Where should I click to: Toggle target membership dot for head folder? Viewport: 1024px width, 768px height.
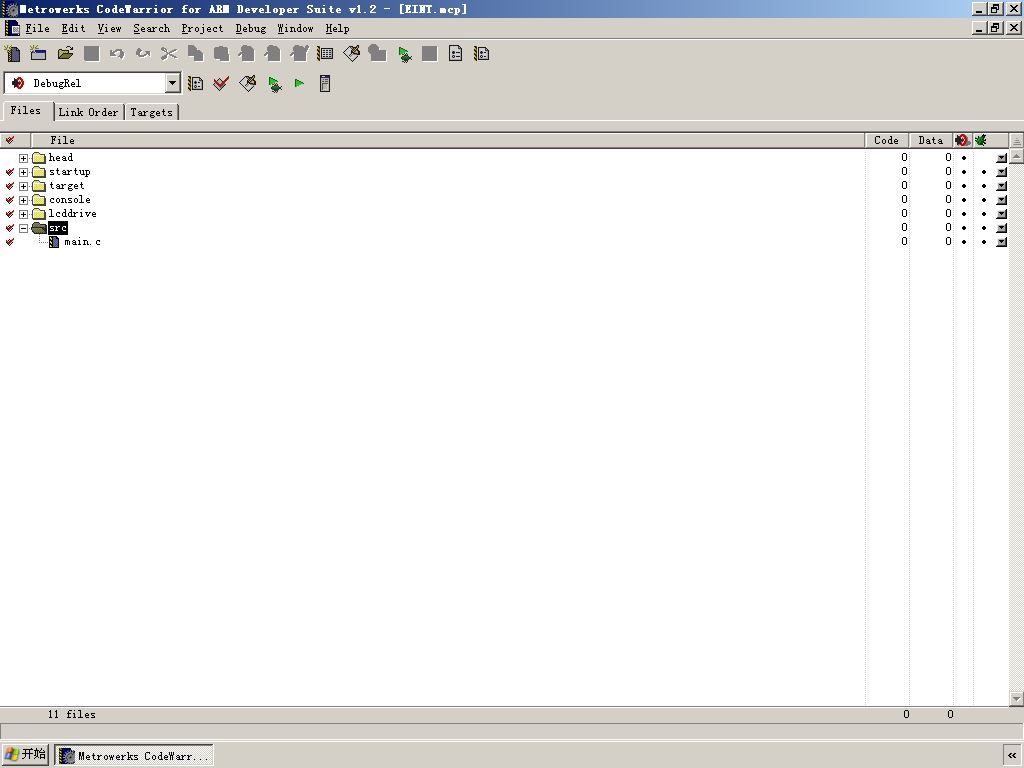(x=963, y=157)
